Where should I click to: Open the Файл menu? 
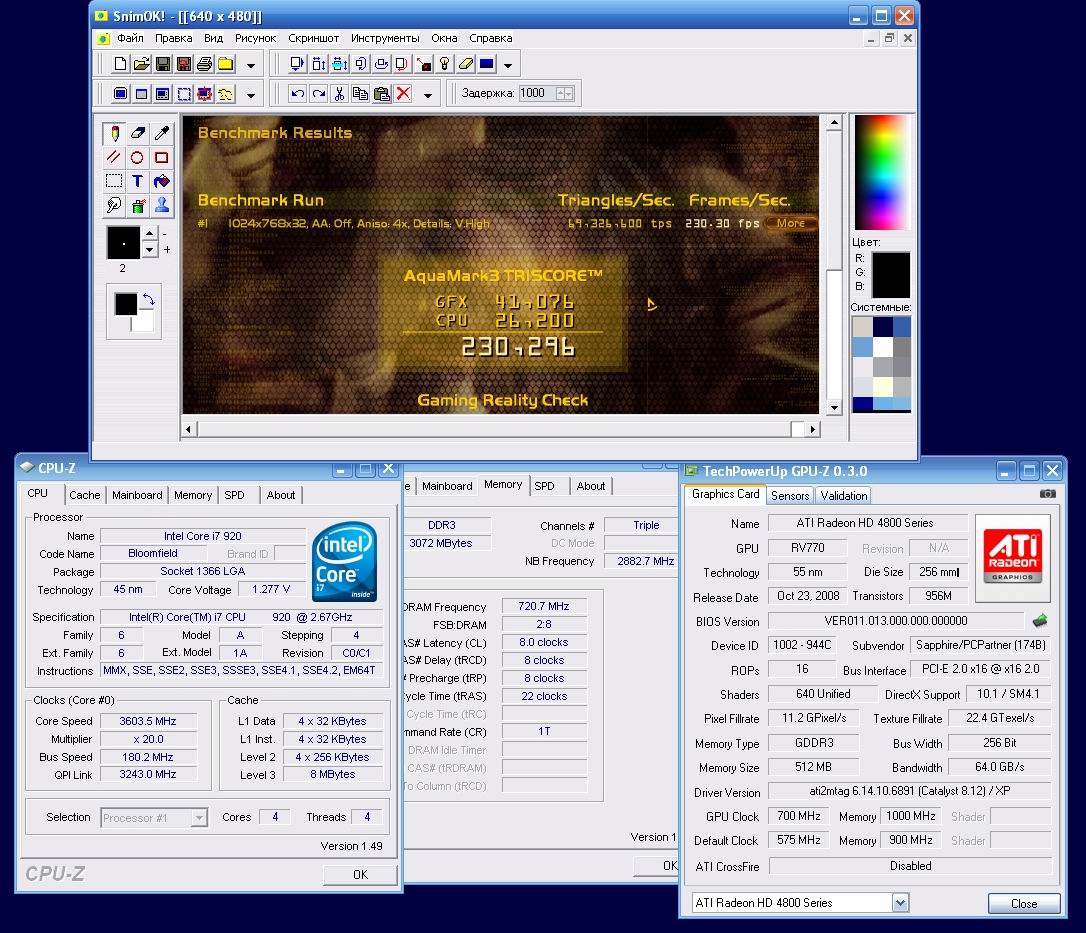click(x=130, y=38)
